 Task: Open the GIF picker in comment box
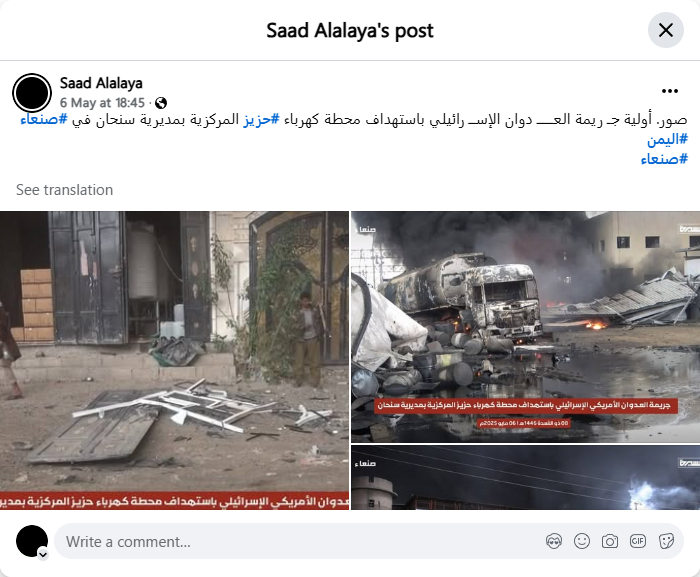[638, 541]
